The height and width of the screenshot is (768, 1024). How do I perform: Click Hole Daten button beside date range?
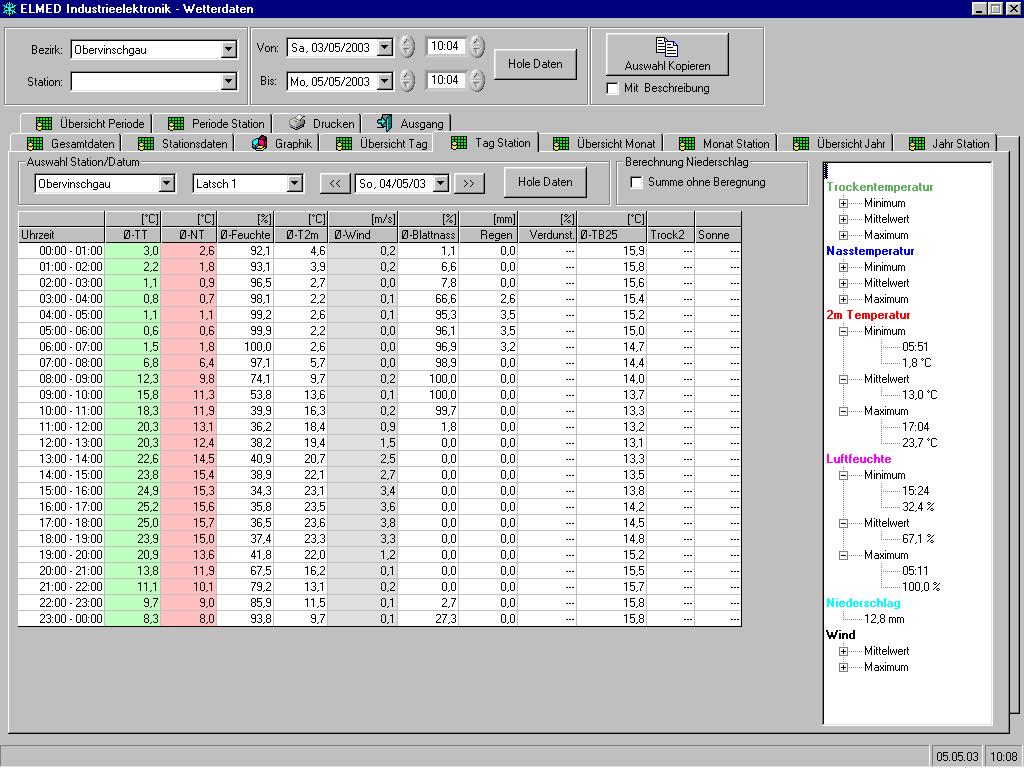[535, 64]
